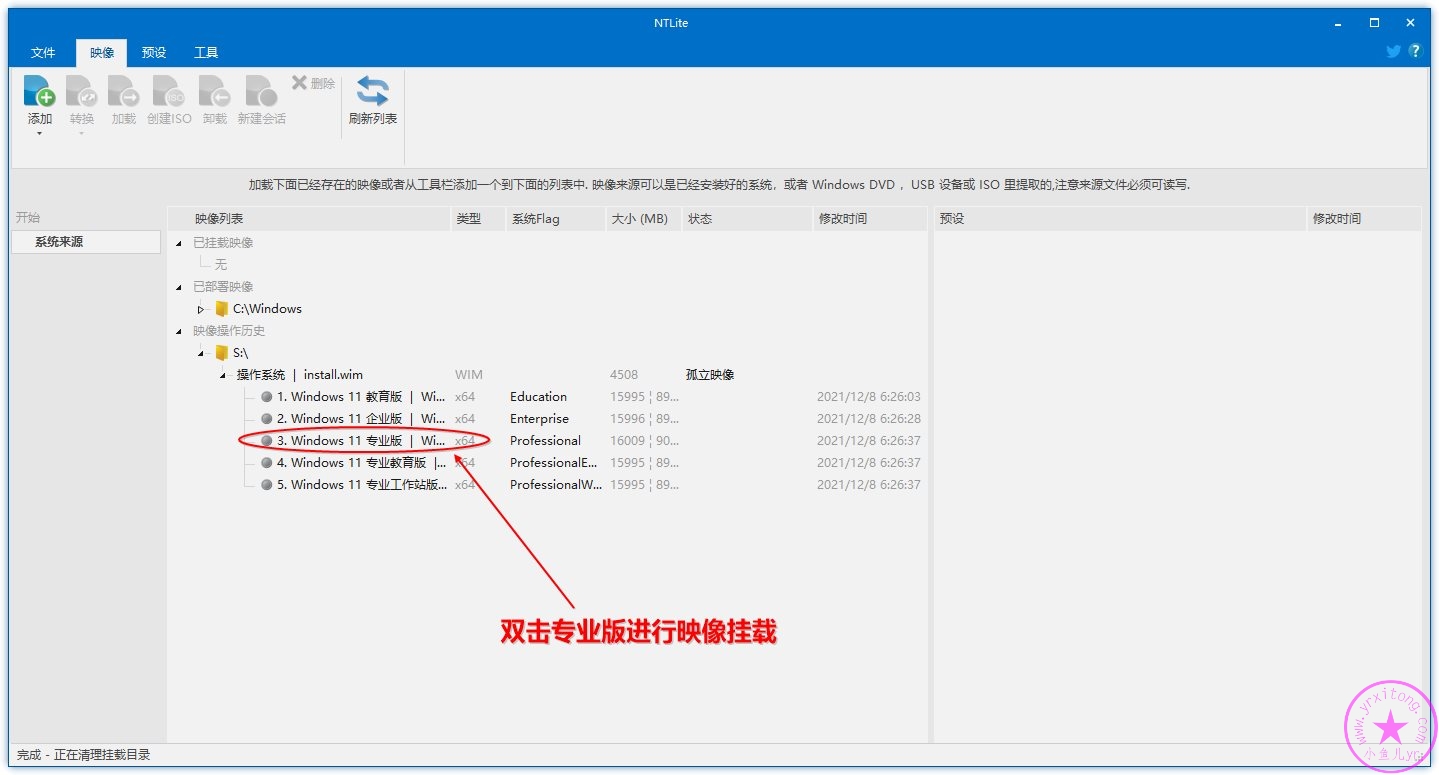Open the Twitter bird icon in title area

click(x=1393, y=51)
